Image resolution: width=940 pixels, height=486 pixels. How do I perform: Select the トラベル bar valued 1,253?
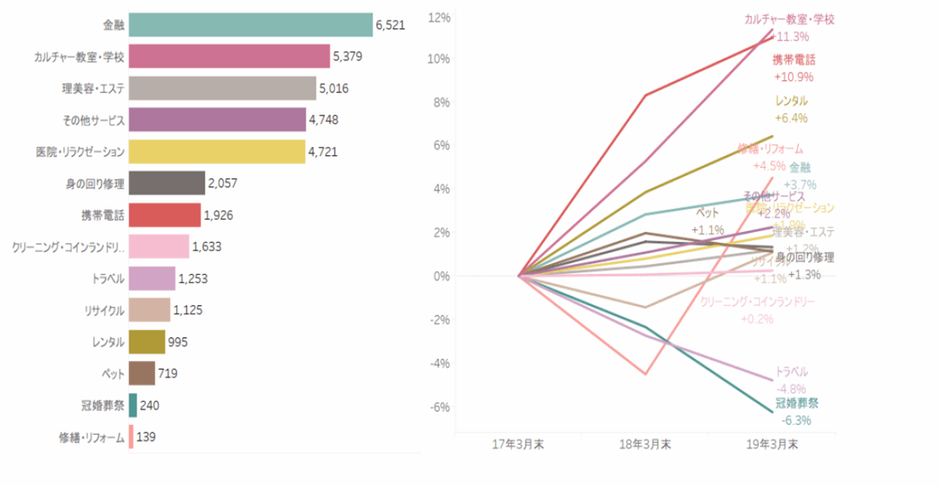pyautogui.click(x=152, y=279)
